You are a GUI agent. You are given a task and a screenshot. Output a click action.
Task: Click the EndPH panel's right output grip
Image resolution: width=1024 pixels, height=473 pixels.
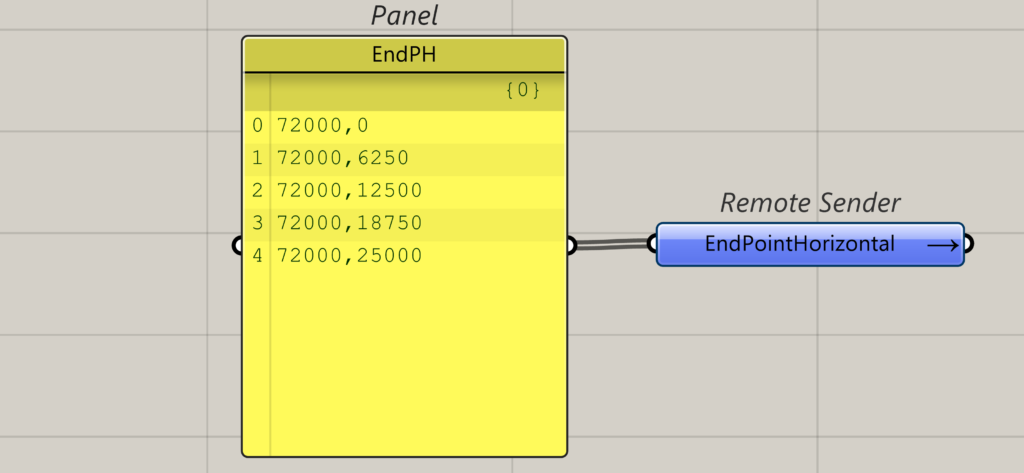coord(571,245)
